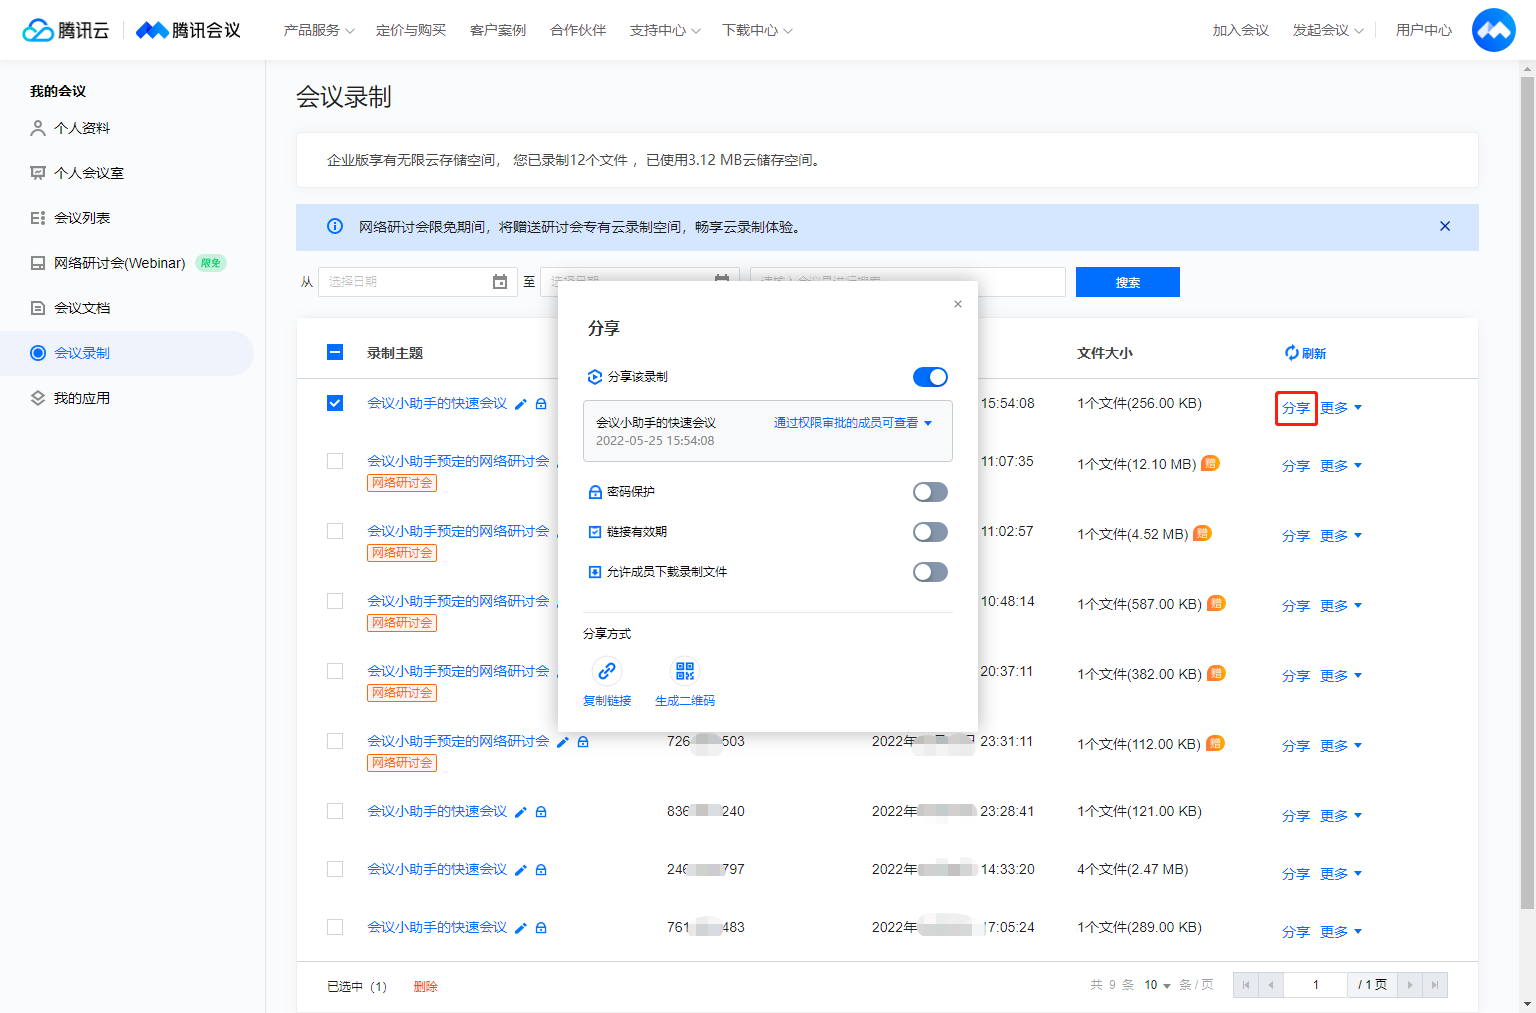Uncheck the first quick meeting row checkbox
This screenshot has height=1013, width=1536.
(x=335, y=403)
